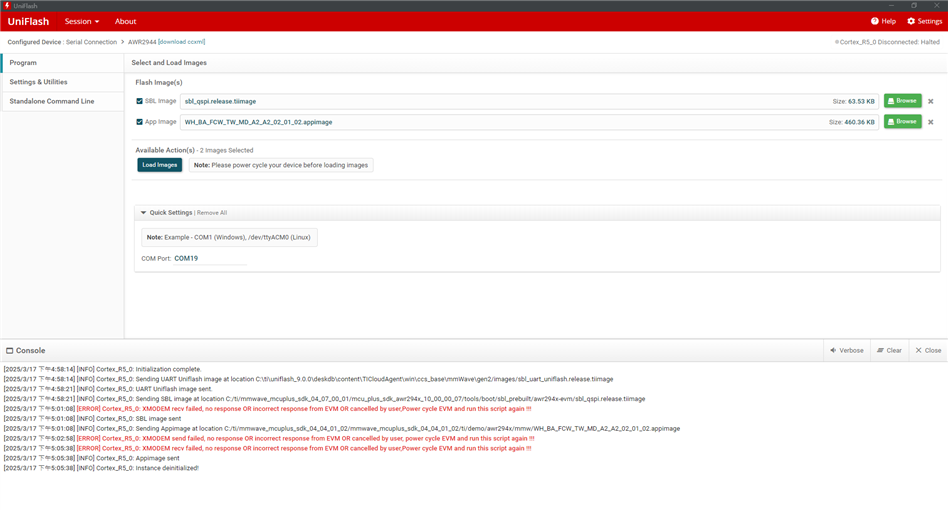Clear the console log

[x=889, y=350]
